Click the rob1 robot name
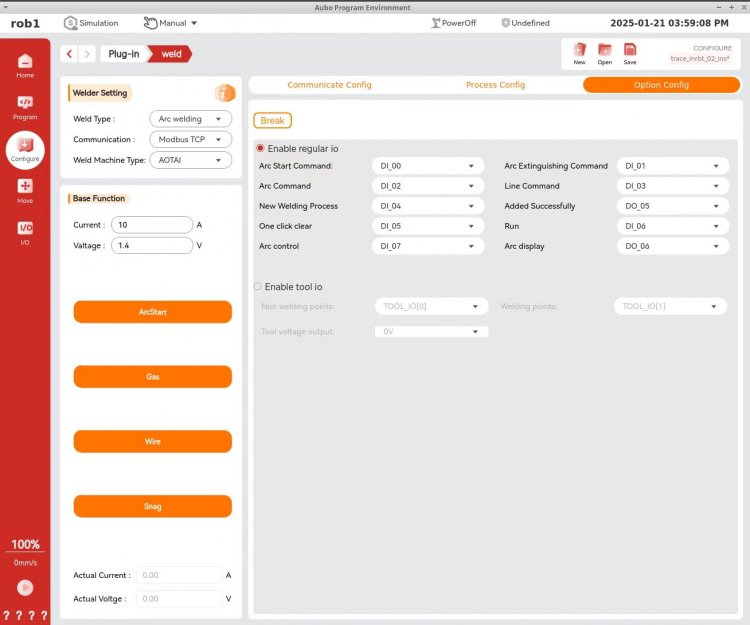Viewport: 750px width, 625px height. click(25, 23)
